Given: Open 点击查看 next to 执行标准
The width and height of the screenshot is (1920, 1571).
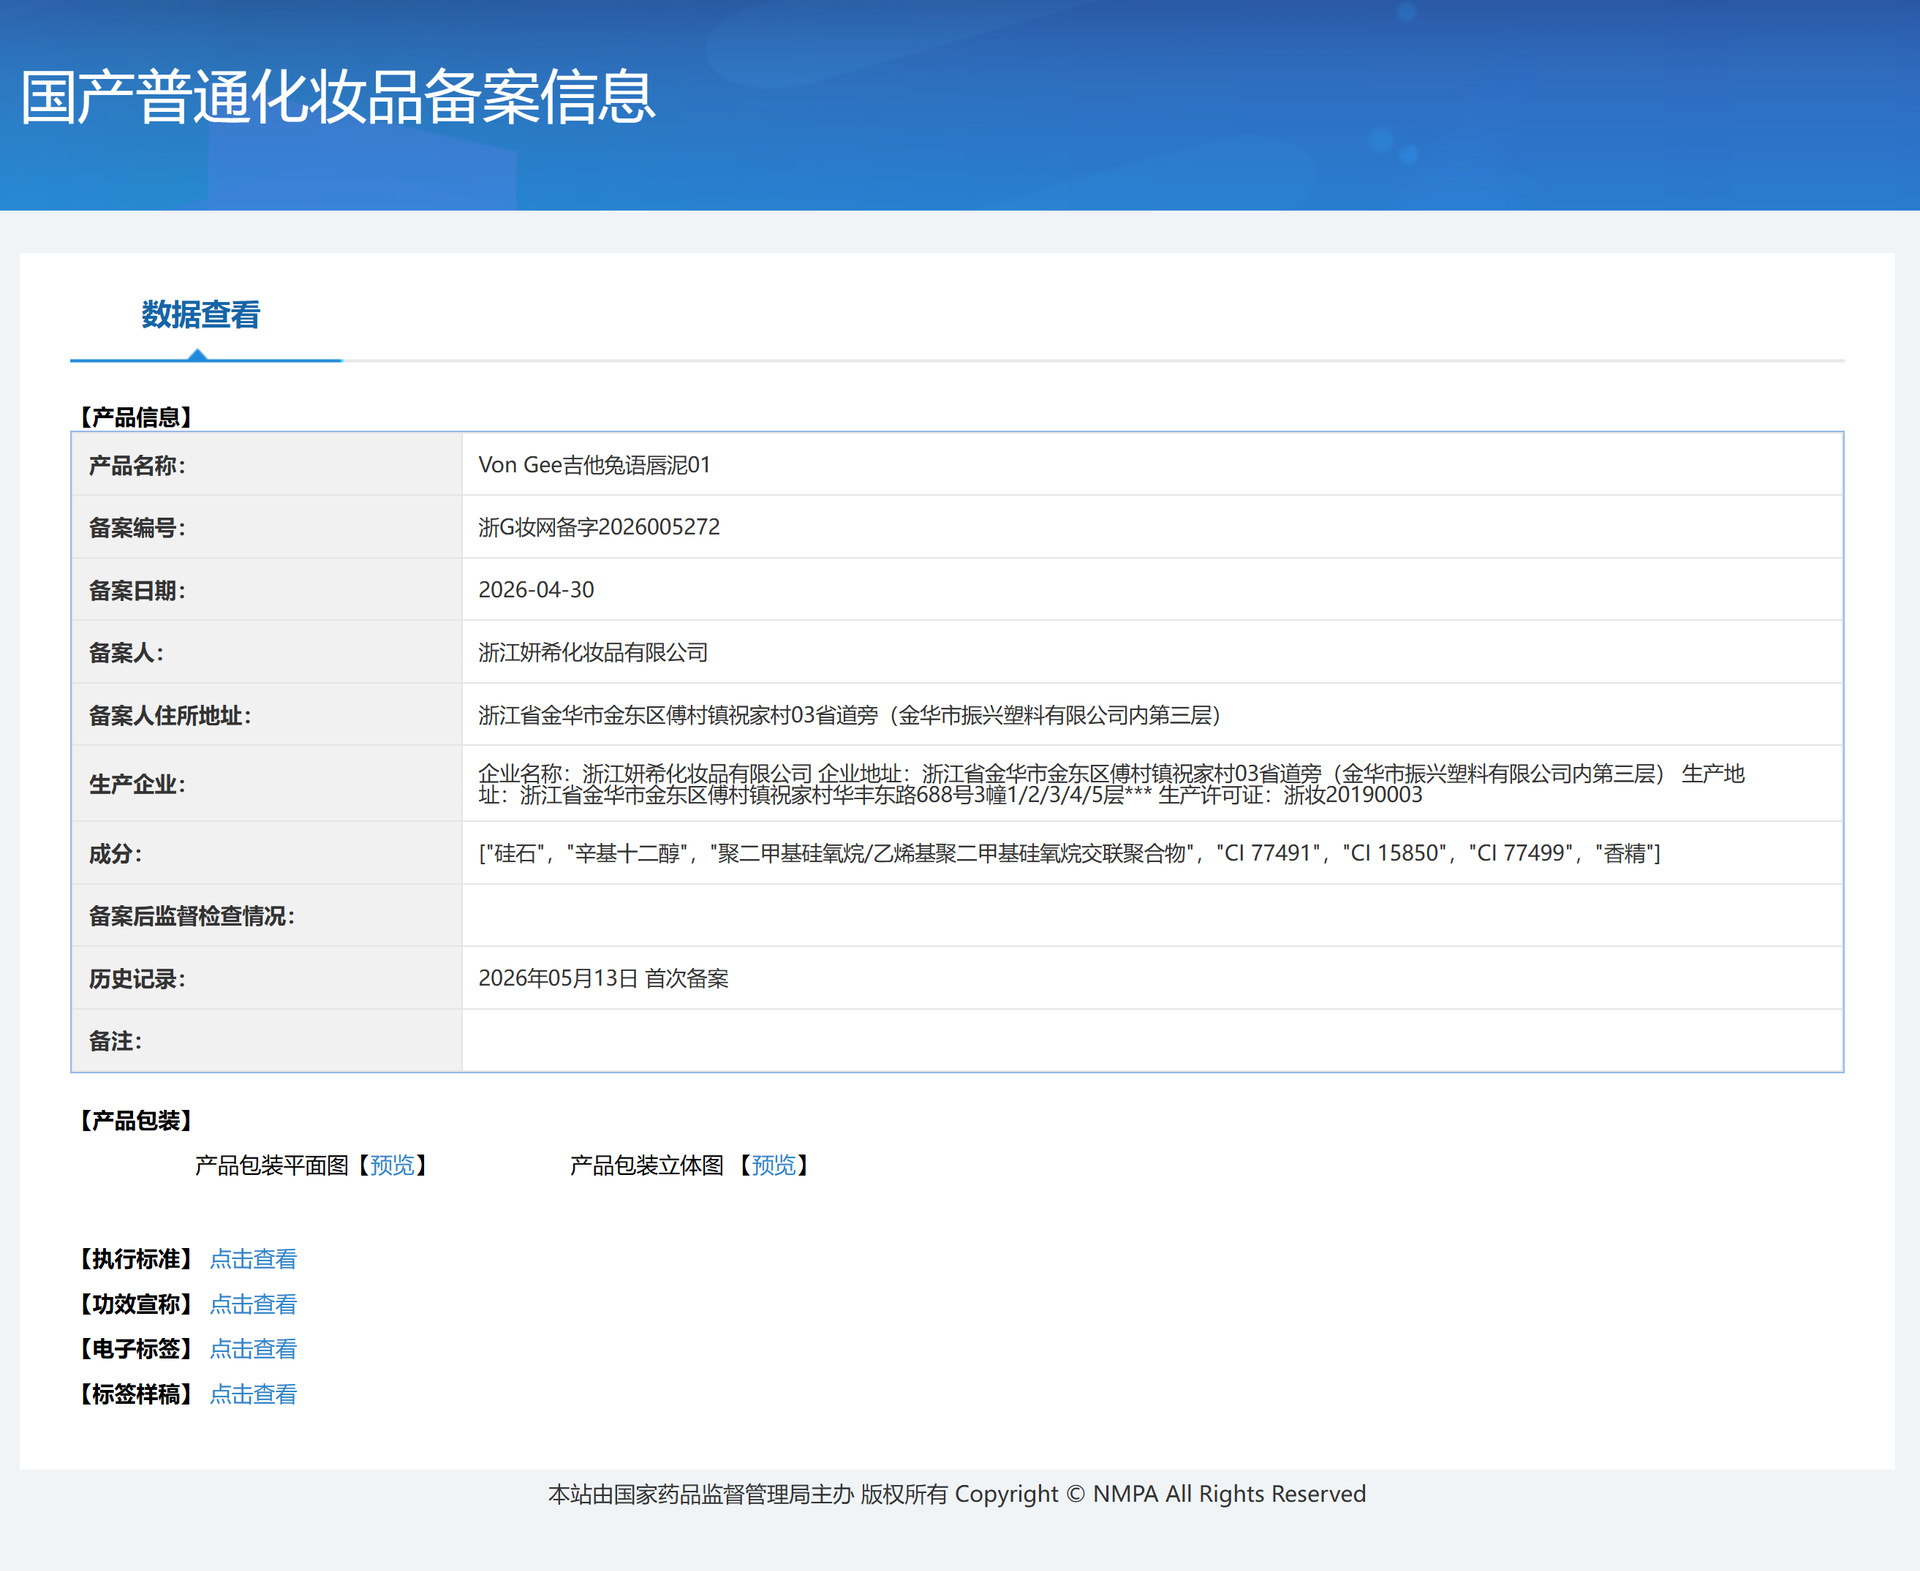Looking at the screenshot, I should tap(254, 1259).
